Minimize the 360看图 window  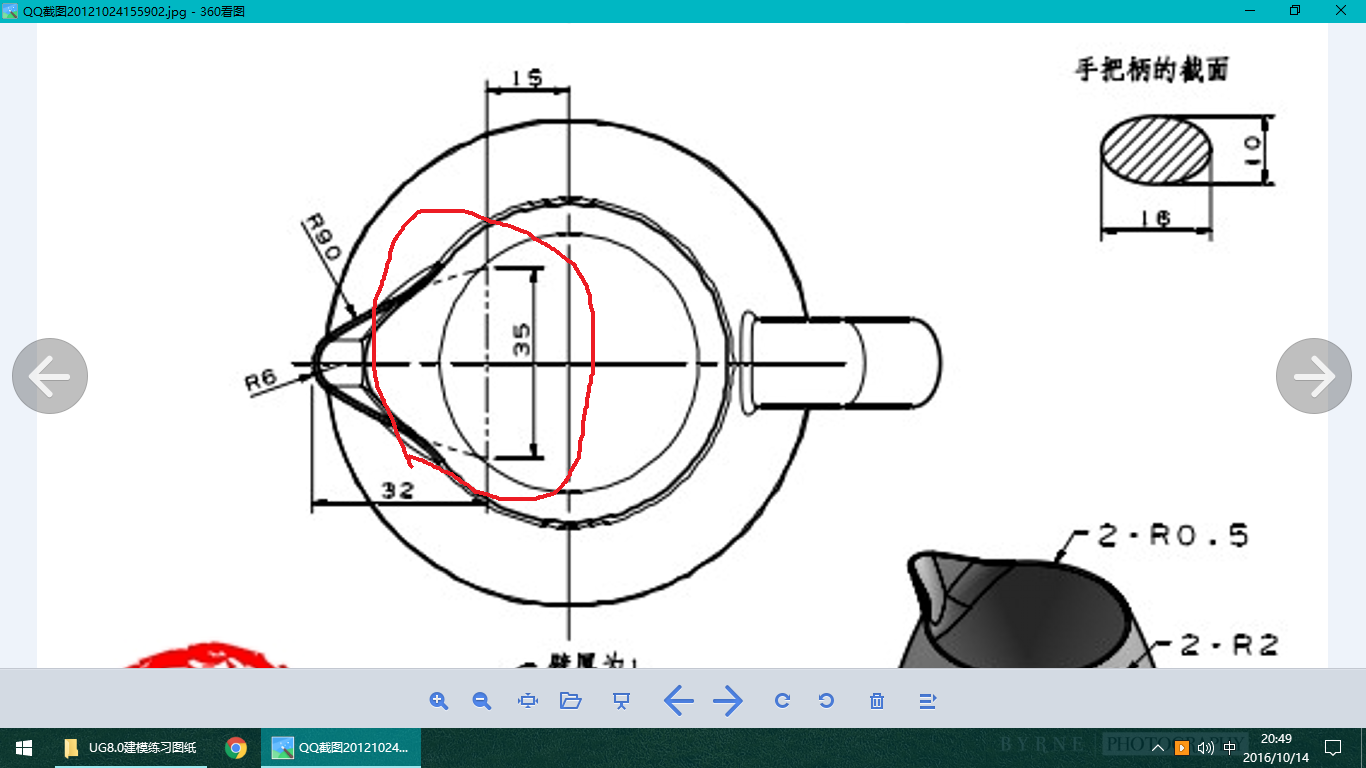(1249, 10)
